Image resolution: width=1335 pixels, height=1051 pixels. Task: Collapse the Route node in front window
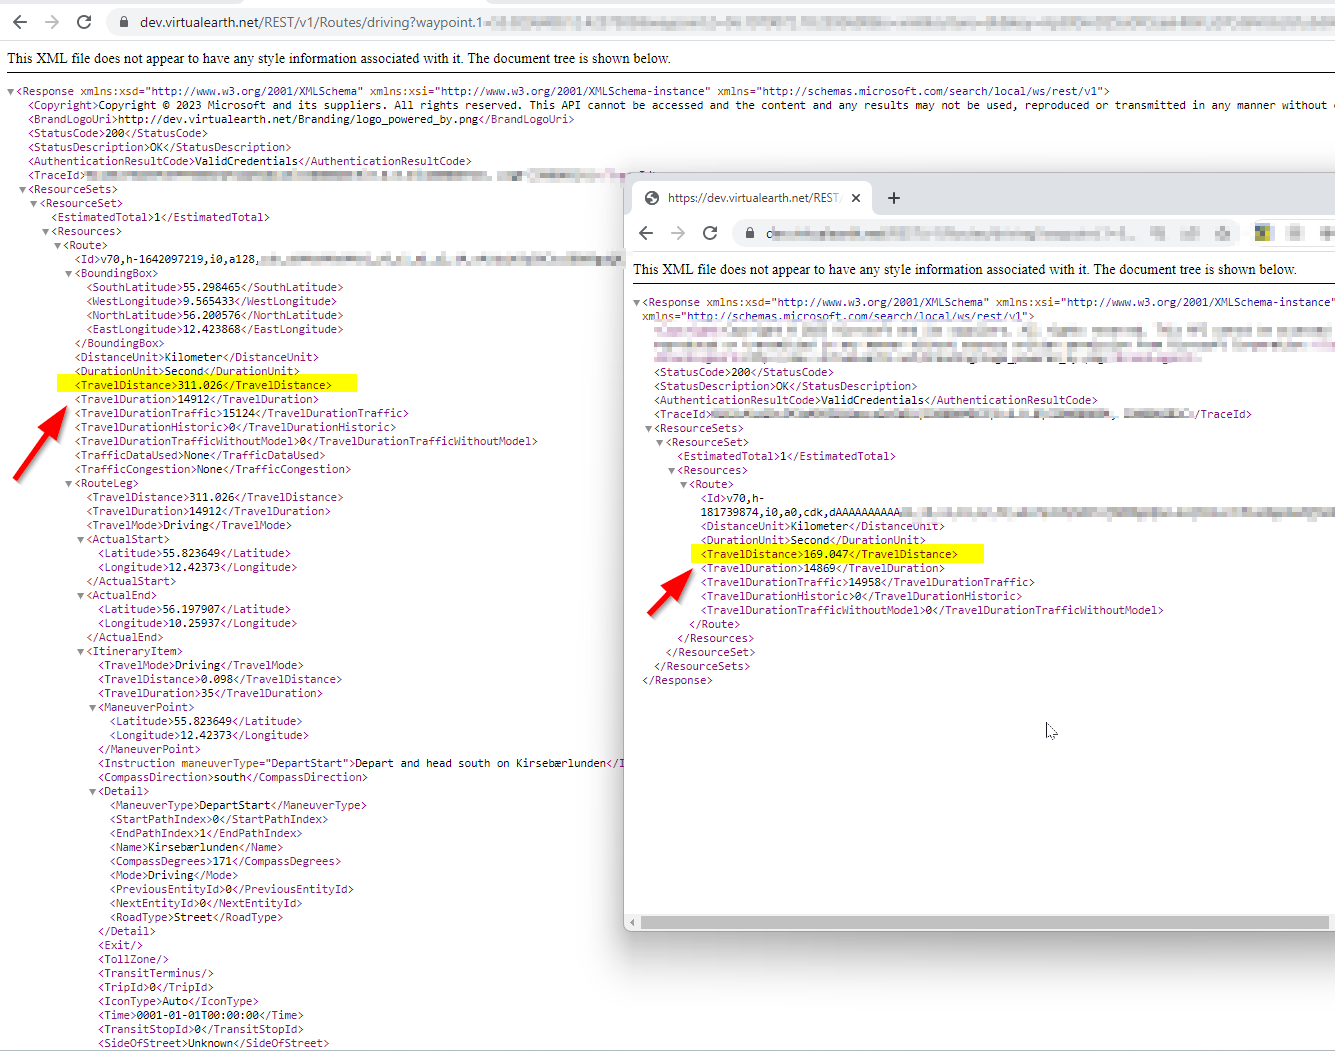coord(684,485)
